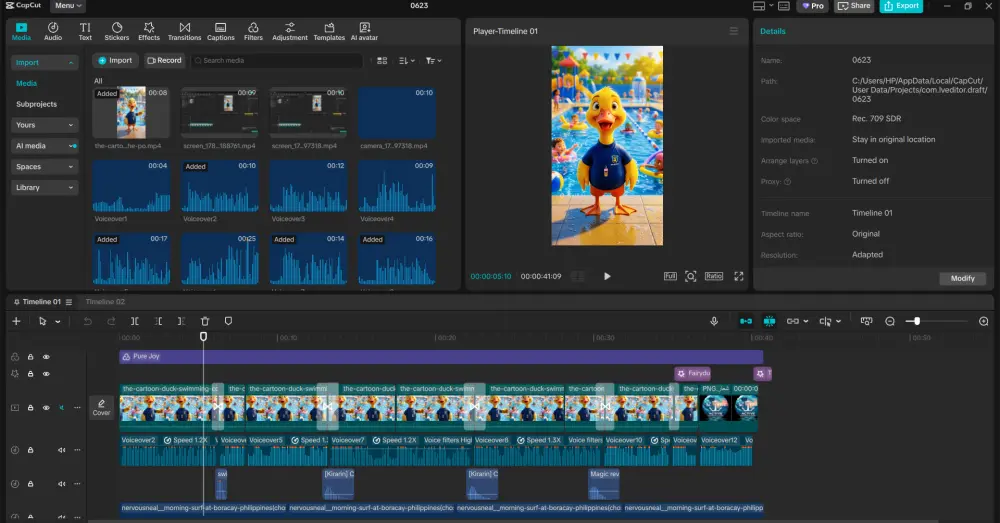Screen dimensions: 1000x523
Task: Switch to the Timeline 02 tab
Action: click(x=105, y=302)
